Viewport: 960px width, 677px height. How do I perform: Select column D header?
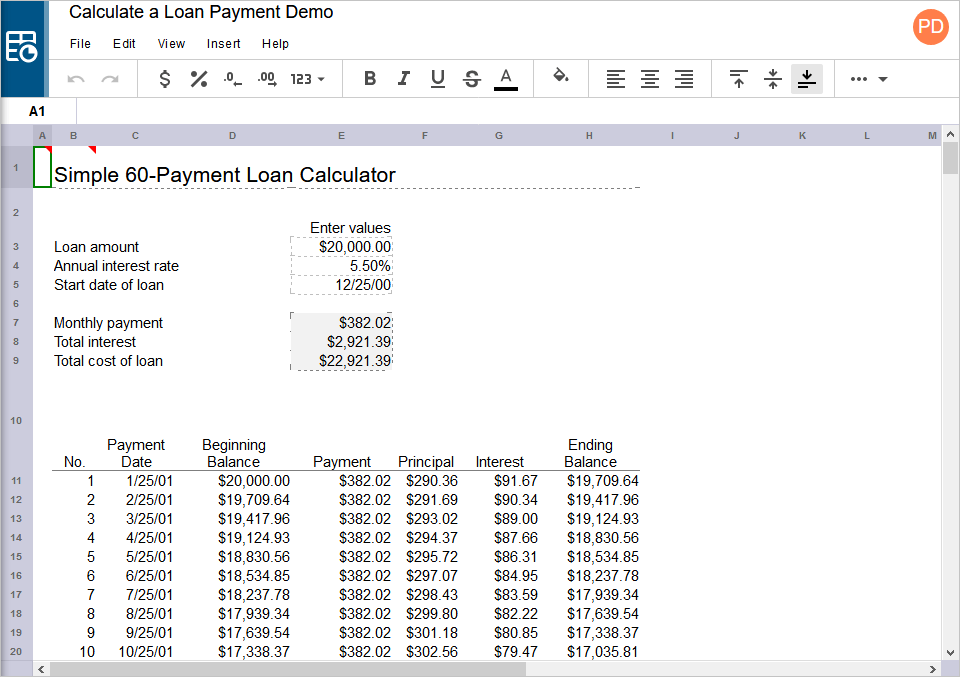(232, 136)
